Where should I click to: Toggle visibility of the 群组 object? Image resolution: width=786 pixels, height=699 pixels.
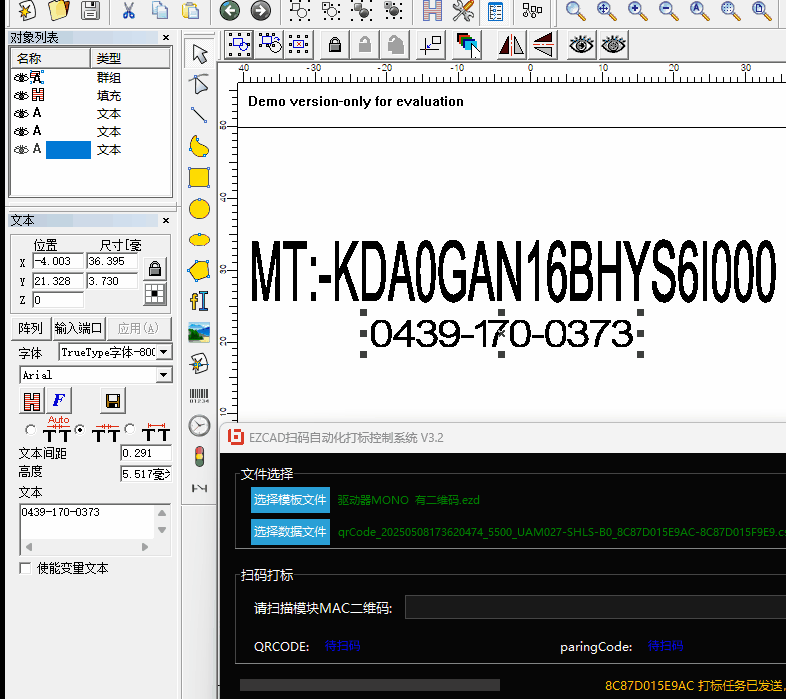click(21, 78)
